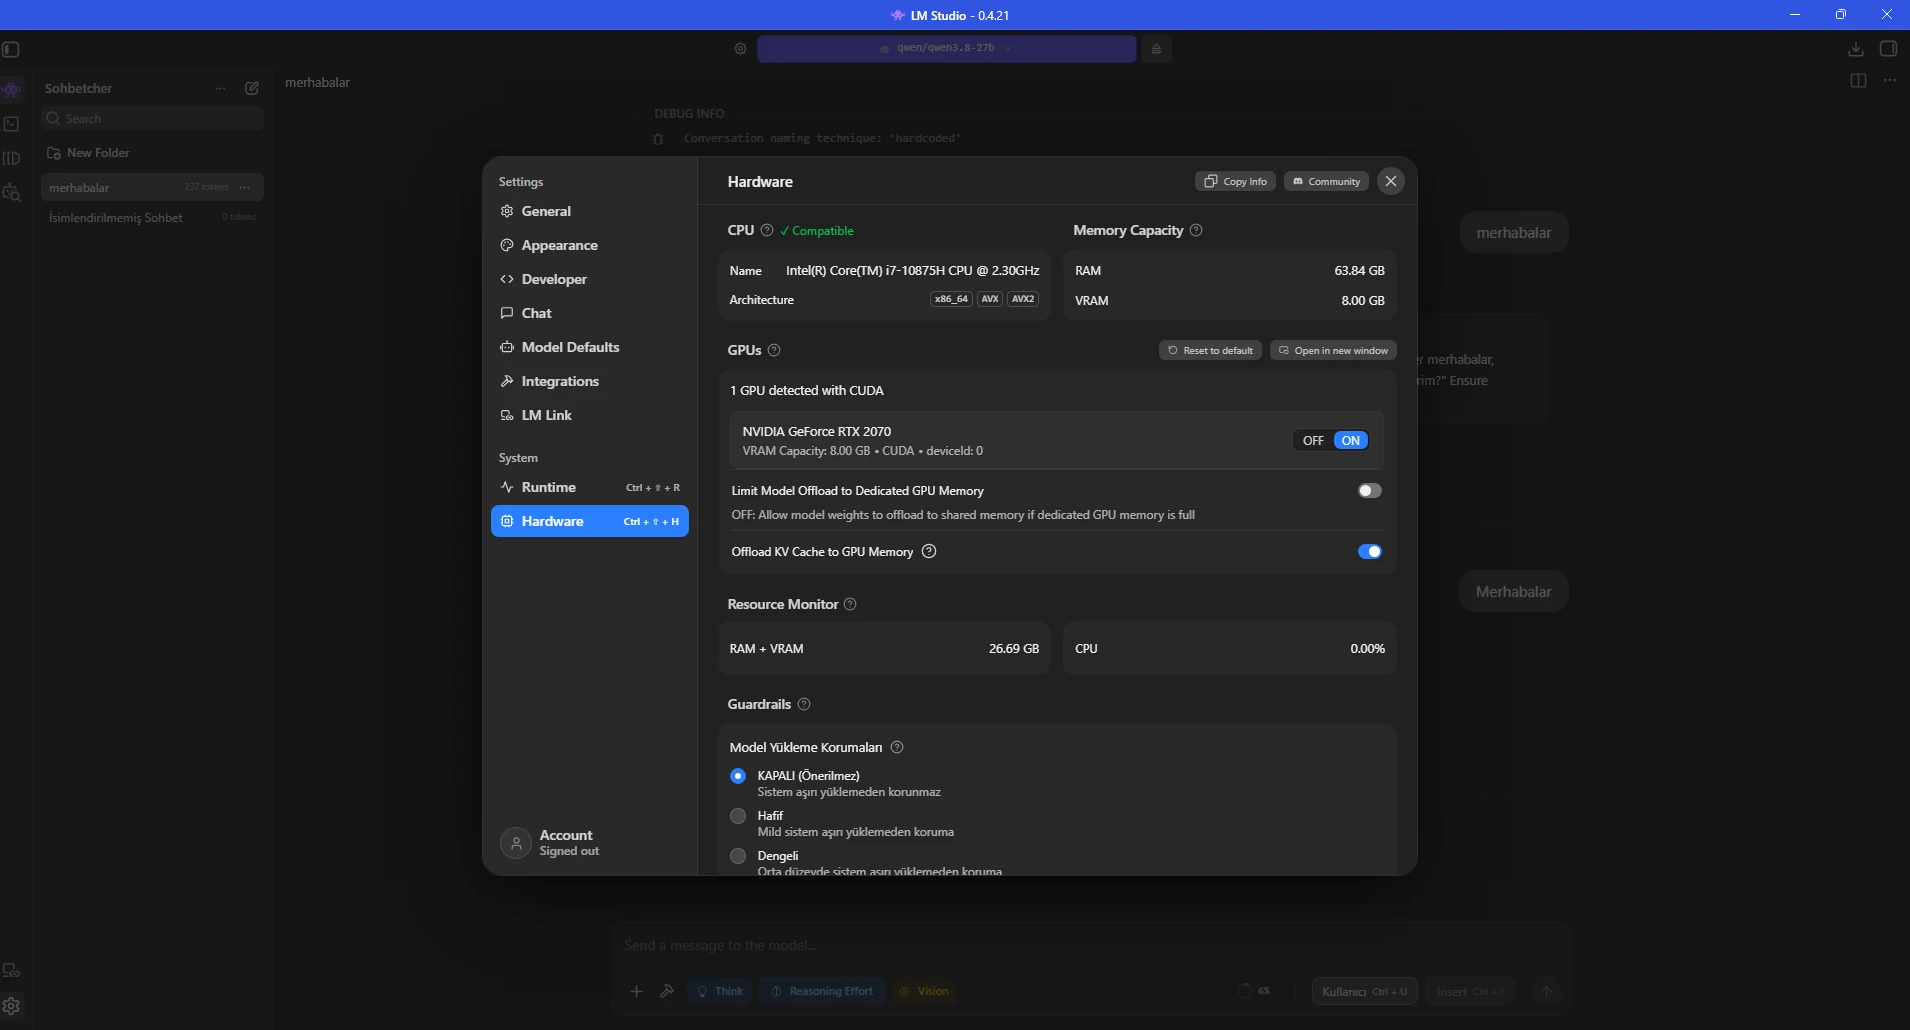The image size is (1910, 1030).
Task: Eject the loaded qwen model
Action: [1156, 49]
